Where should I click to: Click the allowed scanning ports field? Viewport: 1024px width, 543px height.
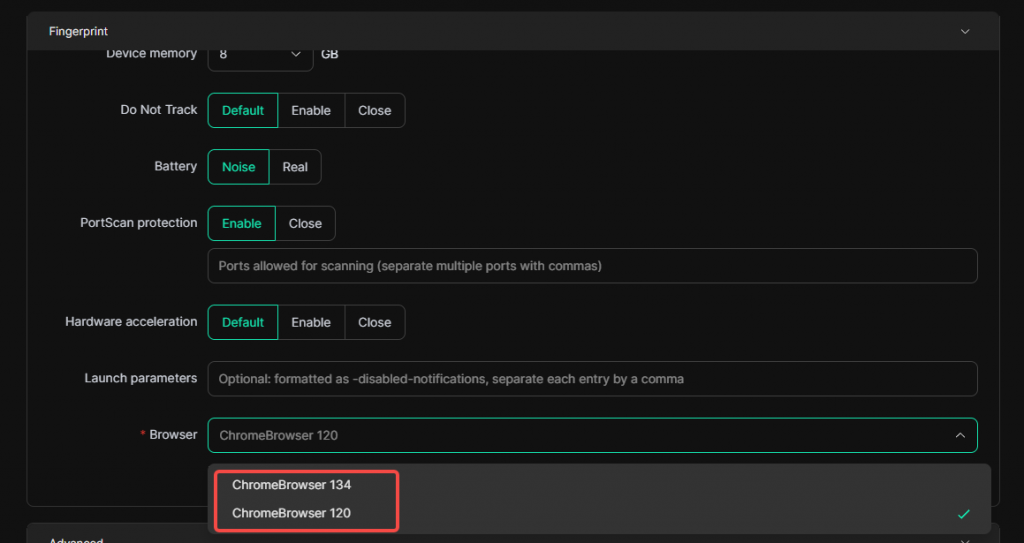click(591, 266)
